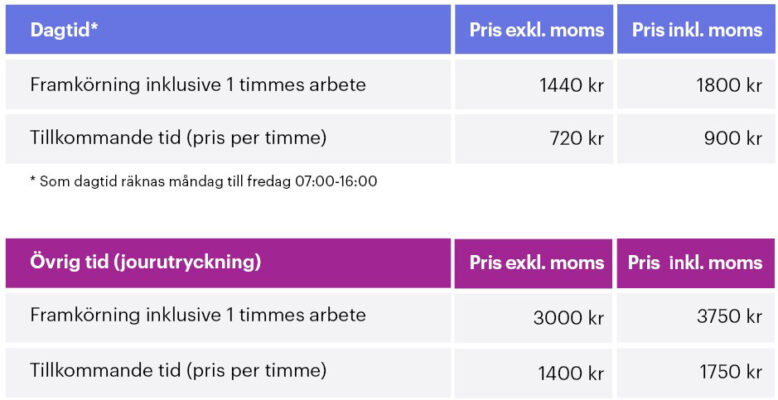
Task: Select the '720 kr' price cell
Action: pos(577,138)
